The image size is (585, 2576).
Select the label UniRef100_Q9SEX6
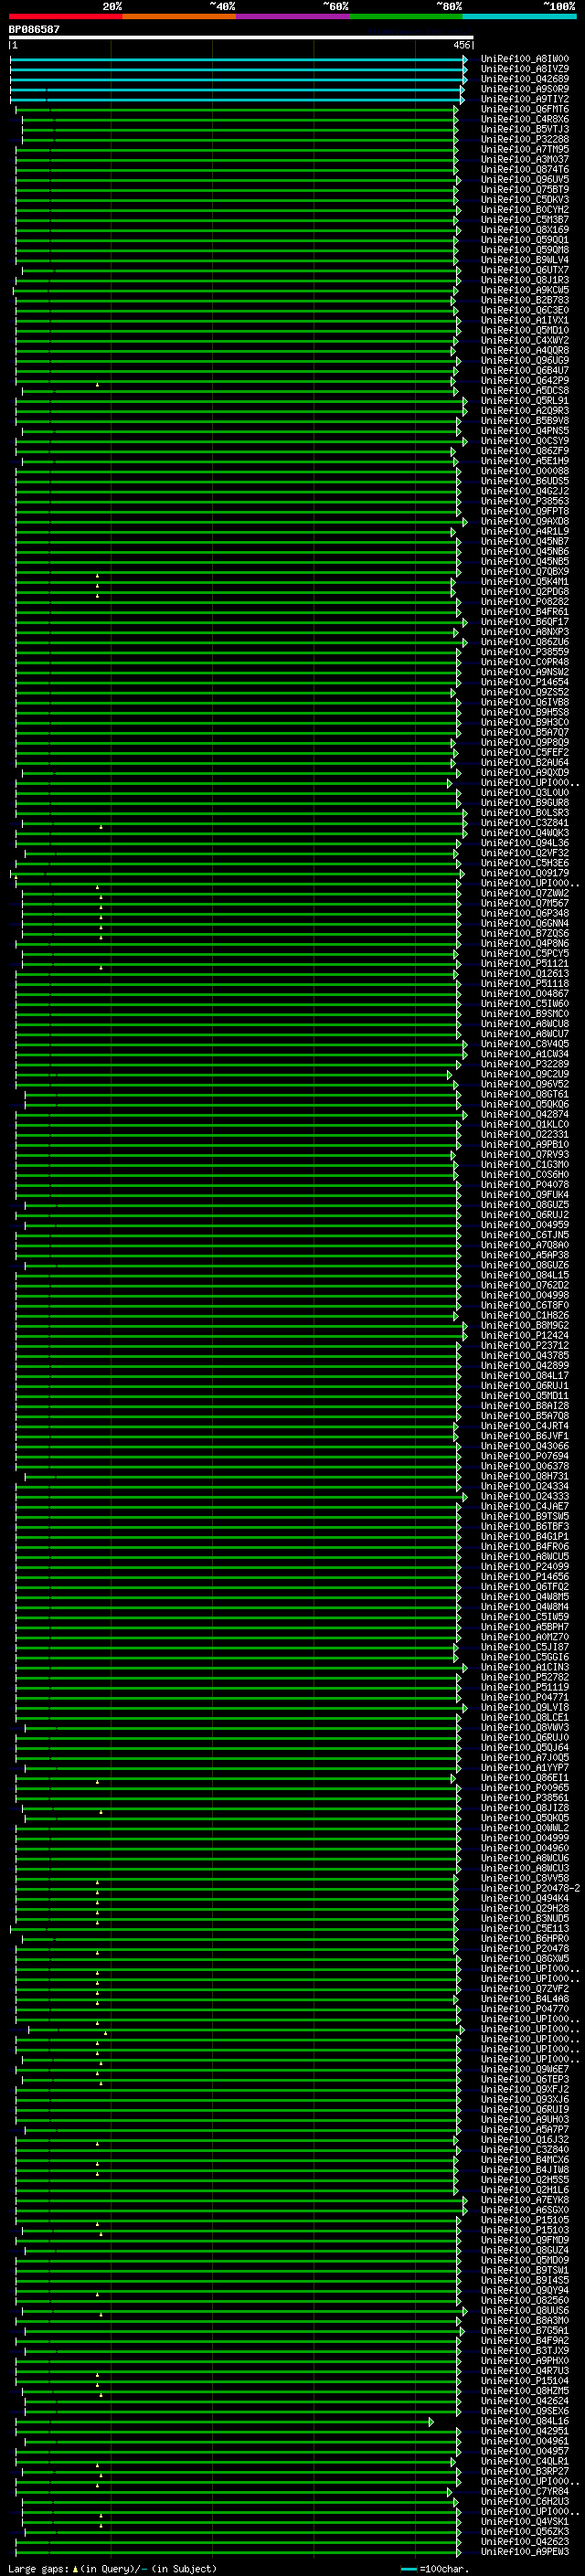(x=524, y=2411)
